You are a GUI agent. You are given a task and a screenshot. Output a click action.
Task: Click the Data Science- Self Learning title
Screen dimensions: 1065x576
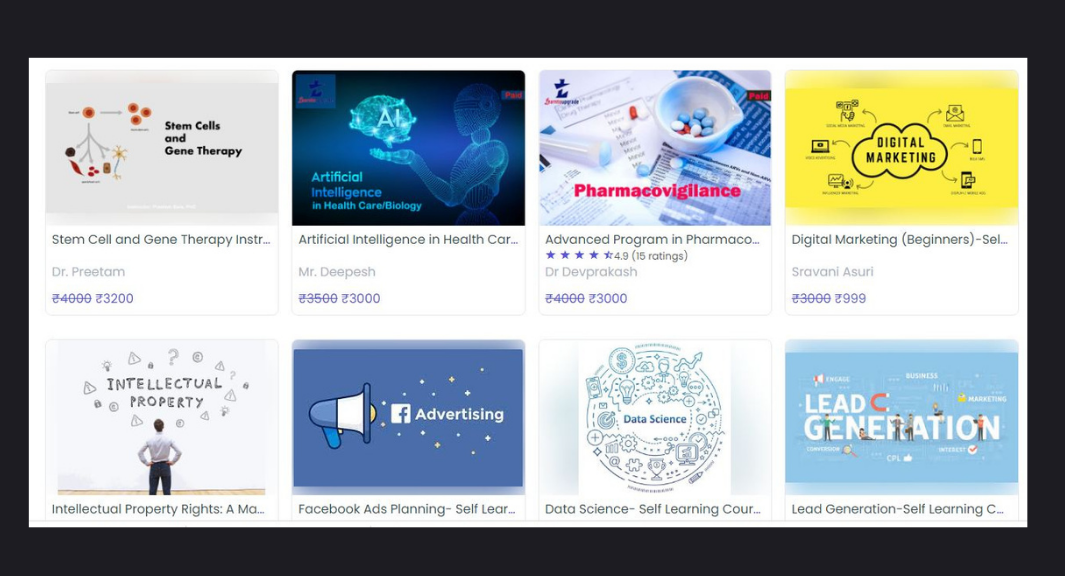pos(653,509)
